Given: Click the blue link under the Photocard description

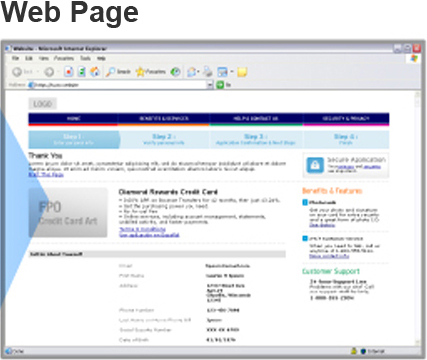Looking at the screenshot, I should click(x=322, y=225).
